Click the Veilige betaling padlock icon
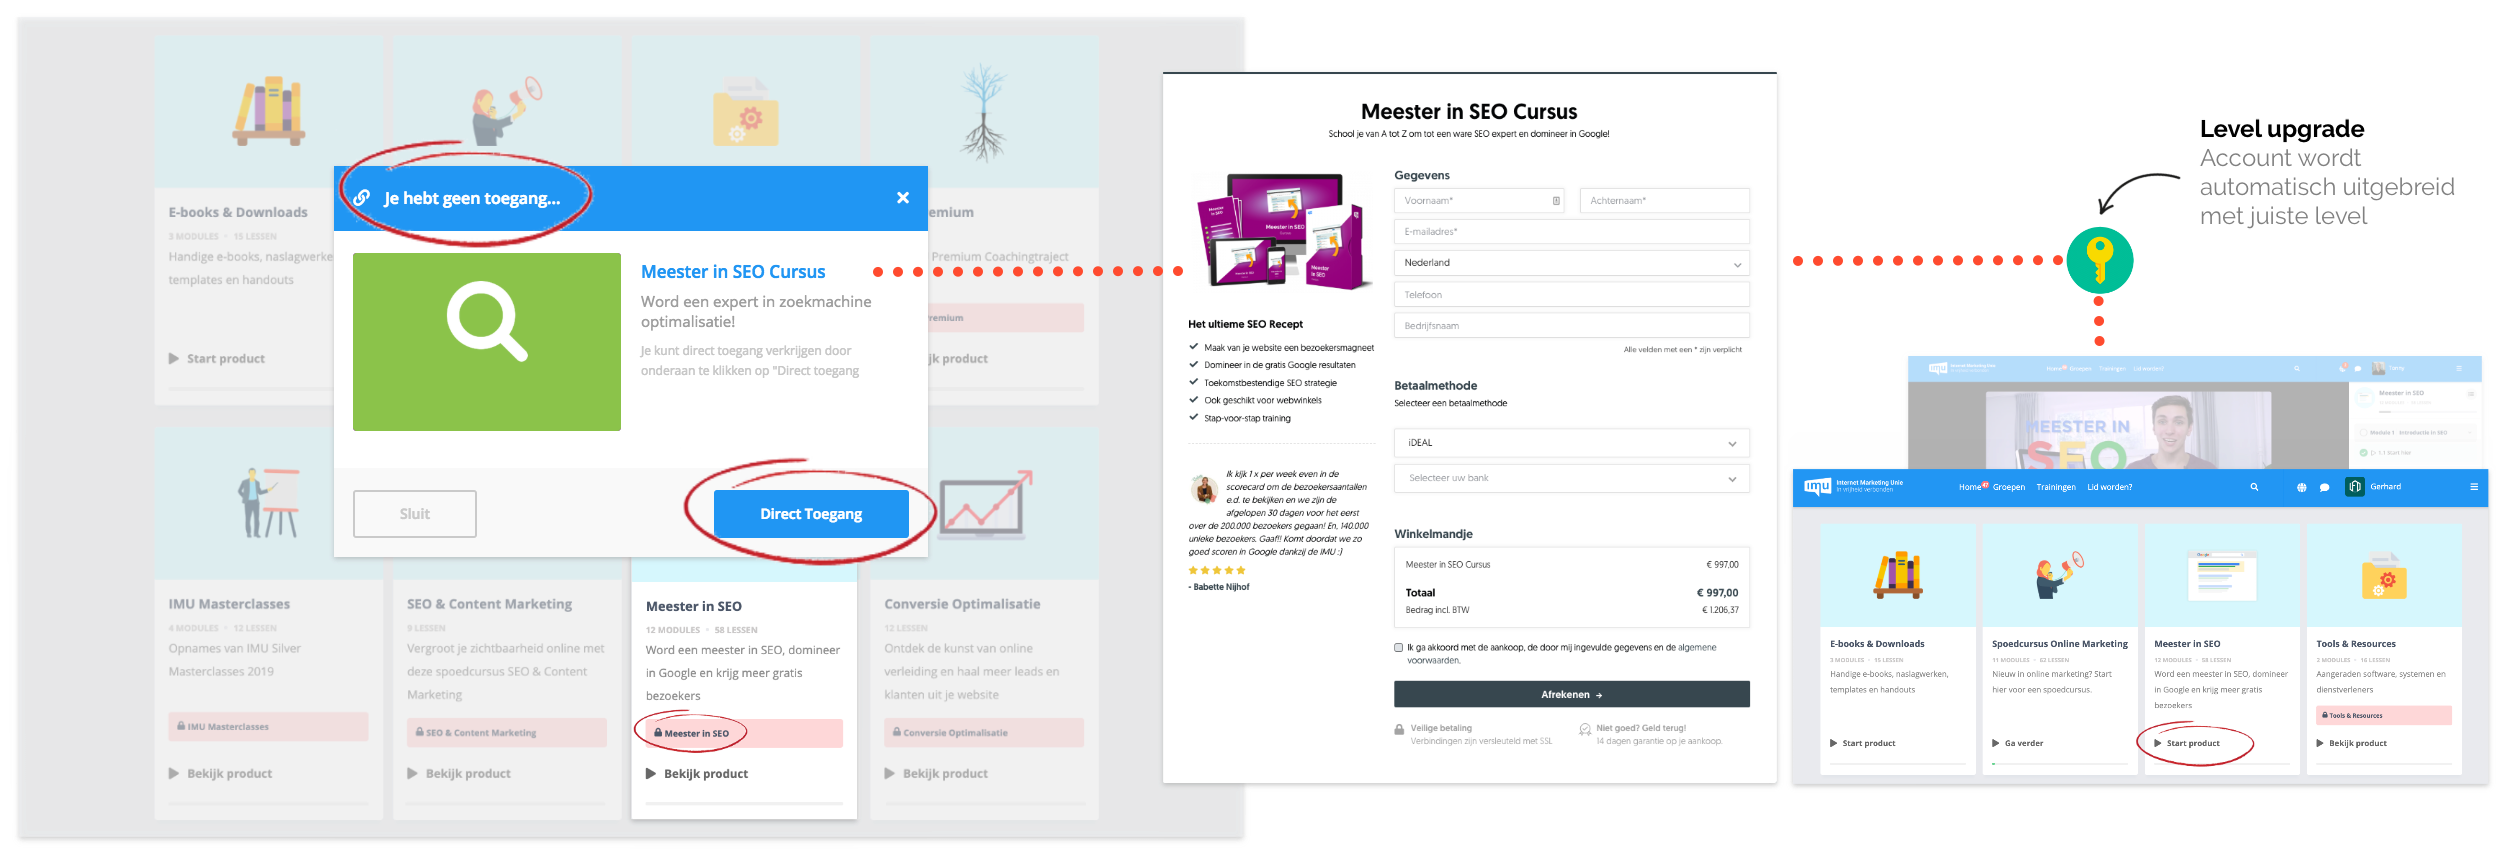The image size is (2500, 856). 1400,730
